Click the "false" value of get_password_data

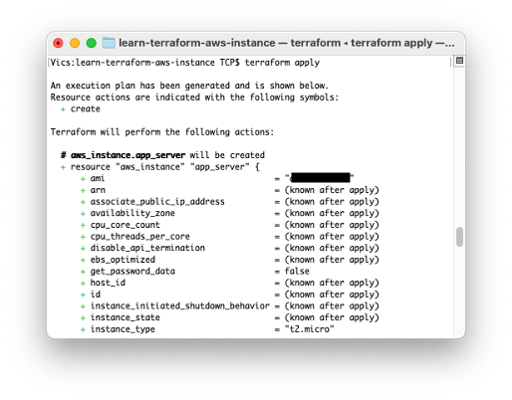(x=297, y=271)
